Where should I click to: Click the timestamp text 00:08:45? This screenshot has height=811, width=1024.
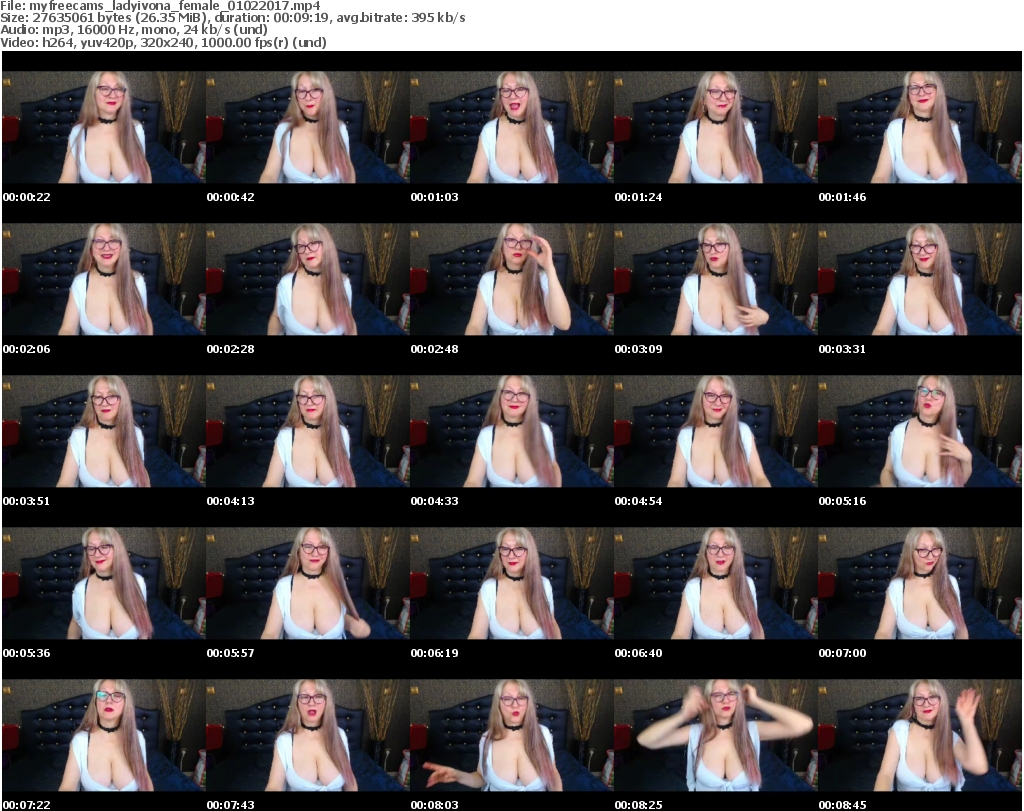click(842, 805)
